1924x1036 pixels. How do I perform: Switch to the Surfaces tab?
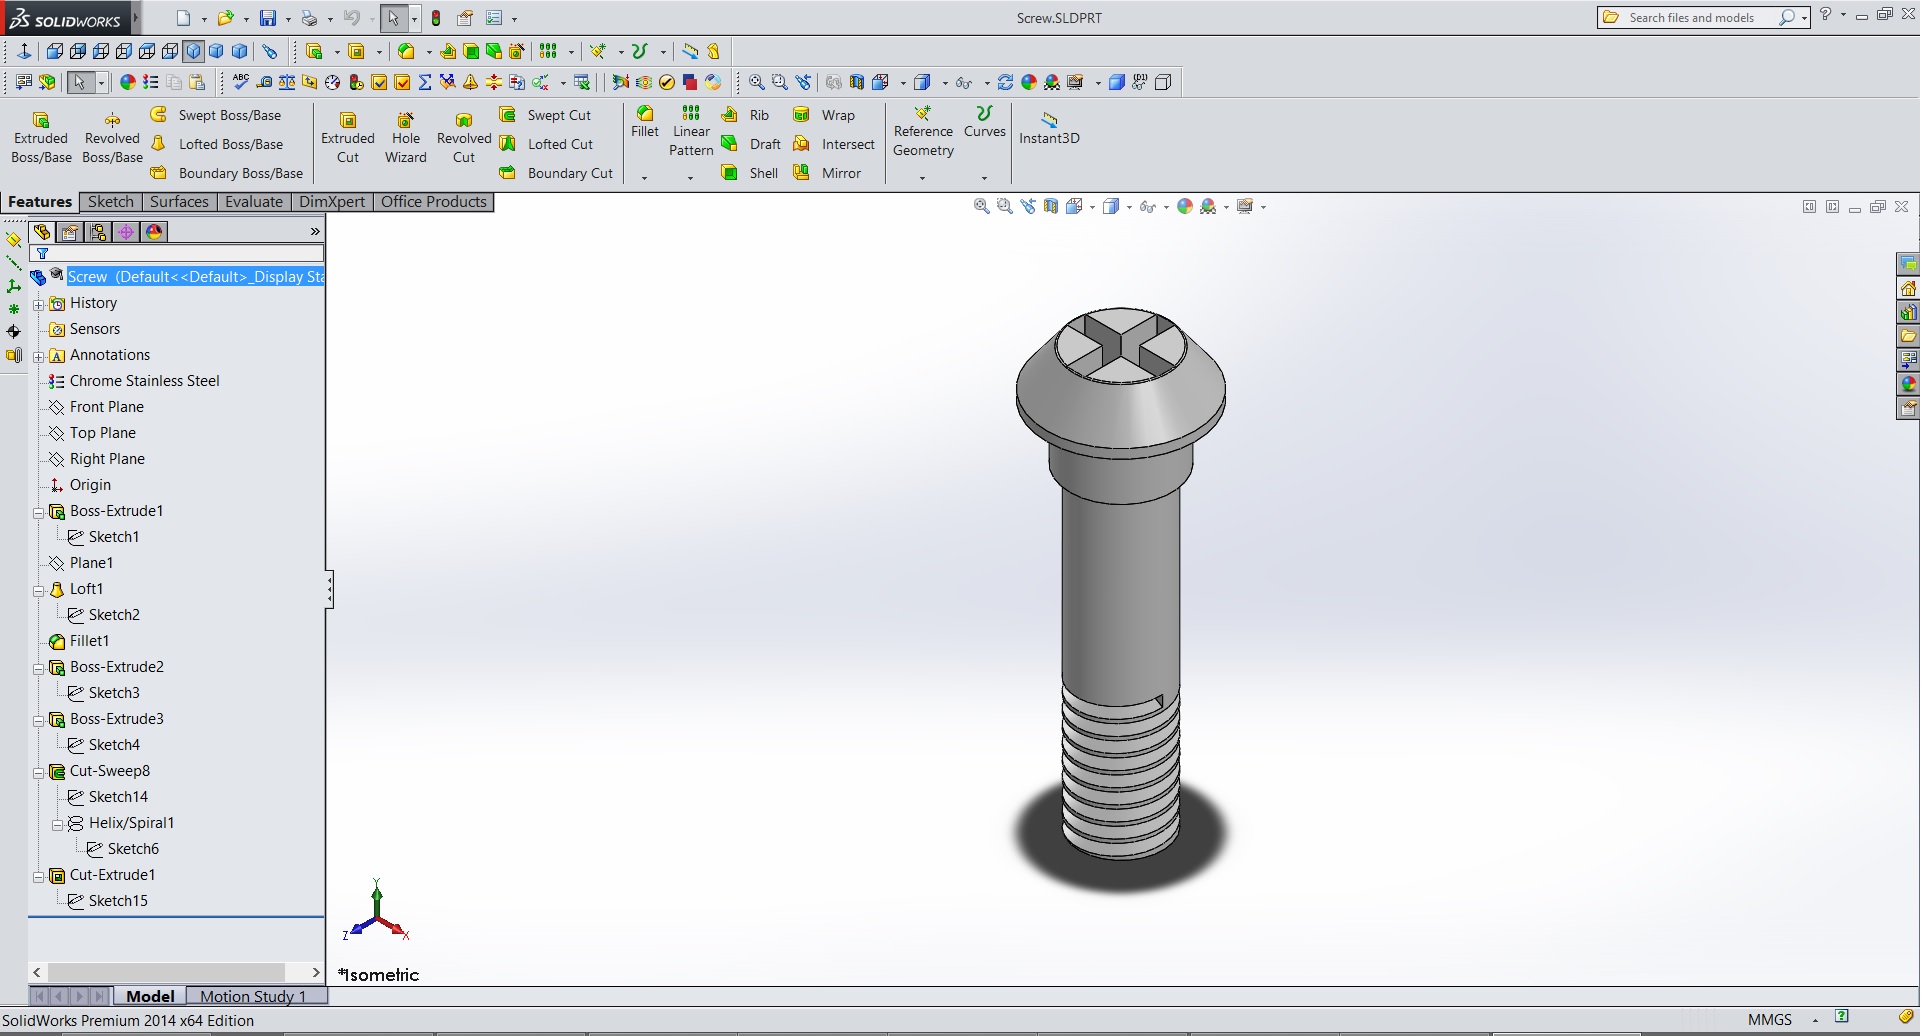point(179,202)
